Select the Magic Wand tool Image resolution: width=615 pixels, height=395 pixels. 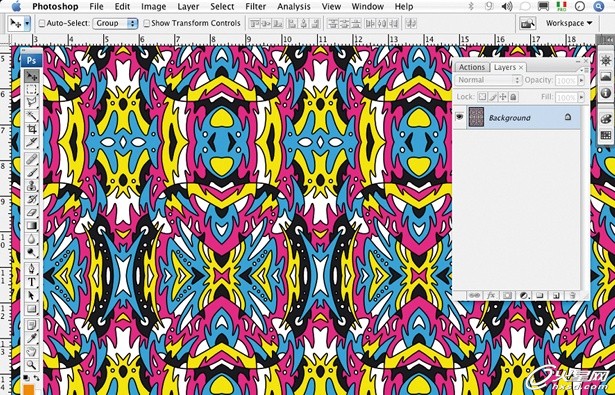pos(31,116)
